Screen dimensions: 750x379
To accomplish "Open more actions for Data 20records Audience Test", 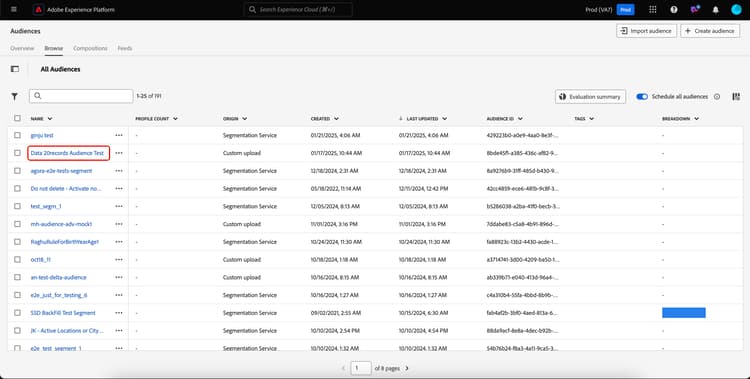I will [x=119, y=153].
